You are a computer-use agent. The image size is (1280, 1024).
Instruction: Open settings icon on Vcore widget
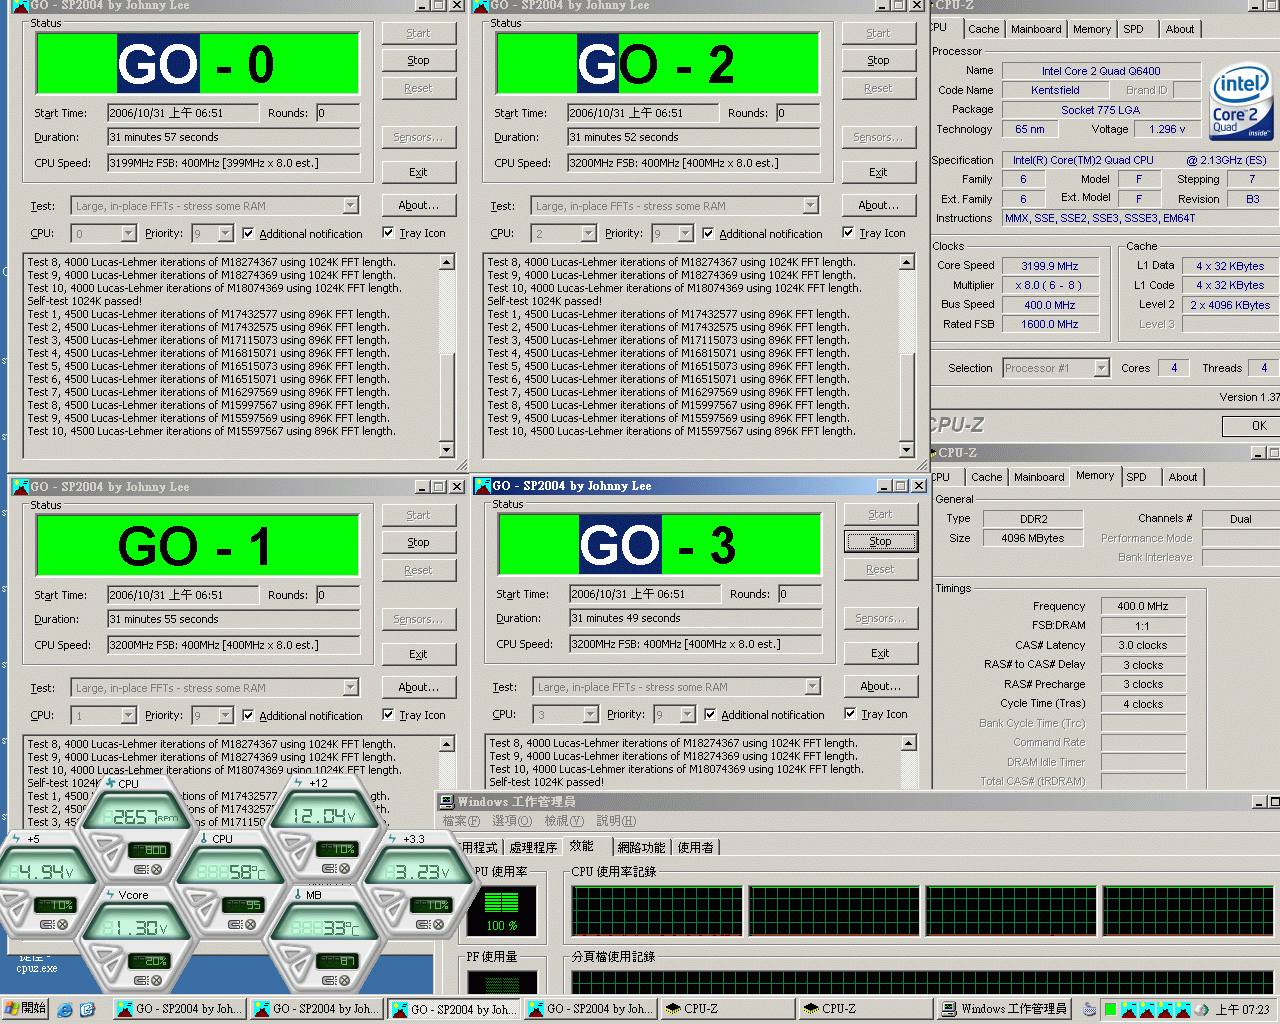[141, 980]
